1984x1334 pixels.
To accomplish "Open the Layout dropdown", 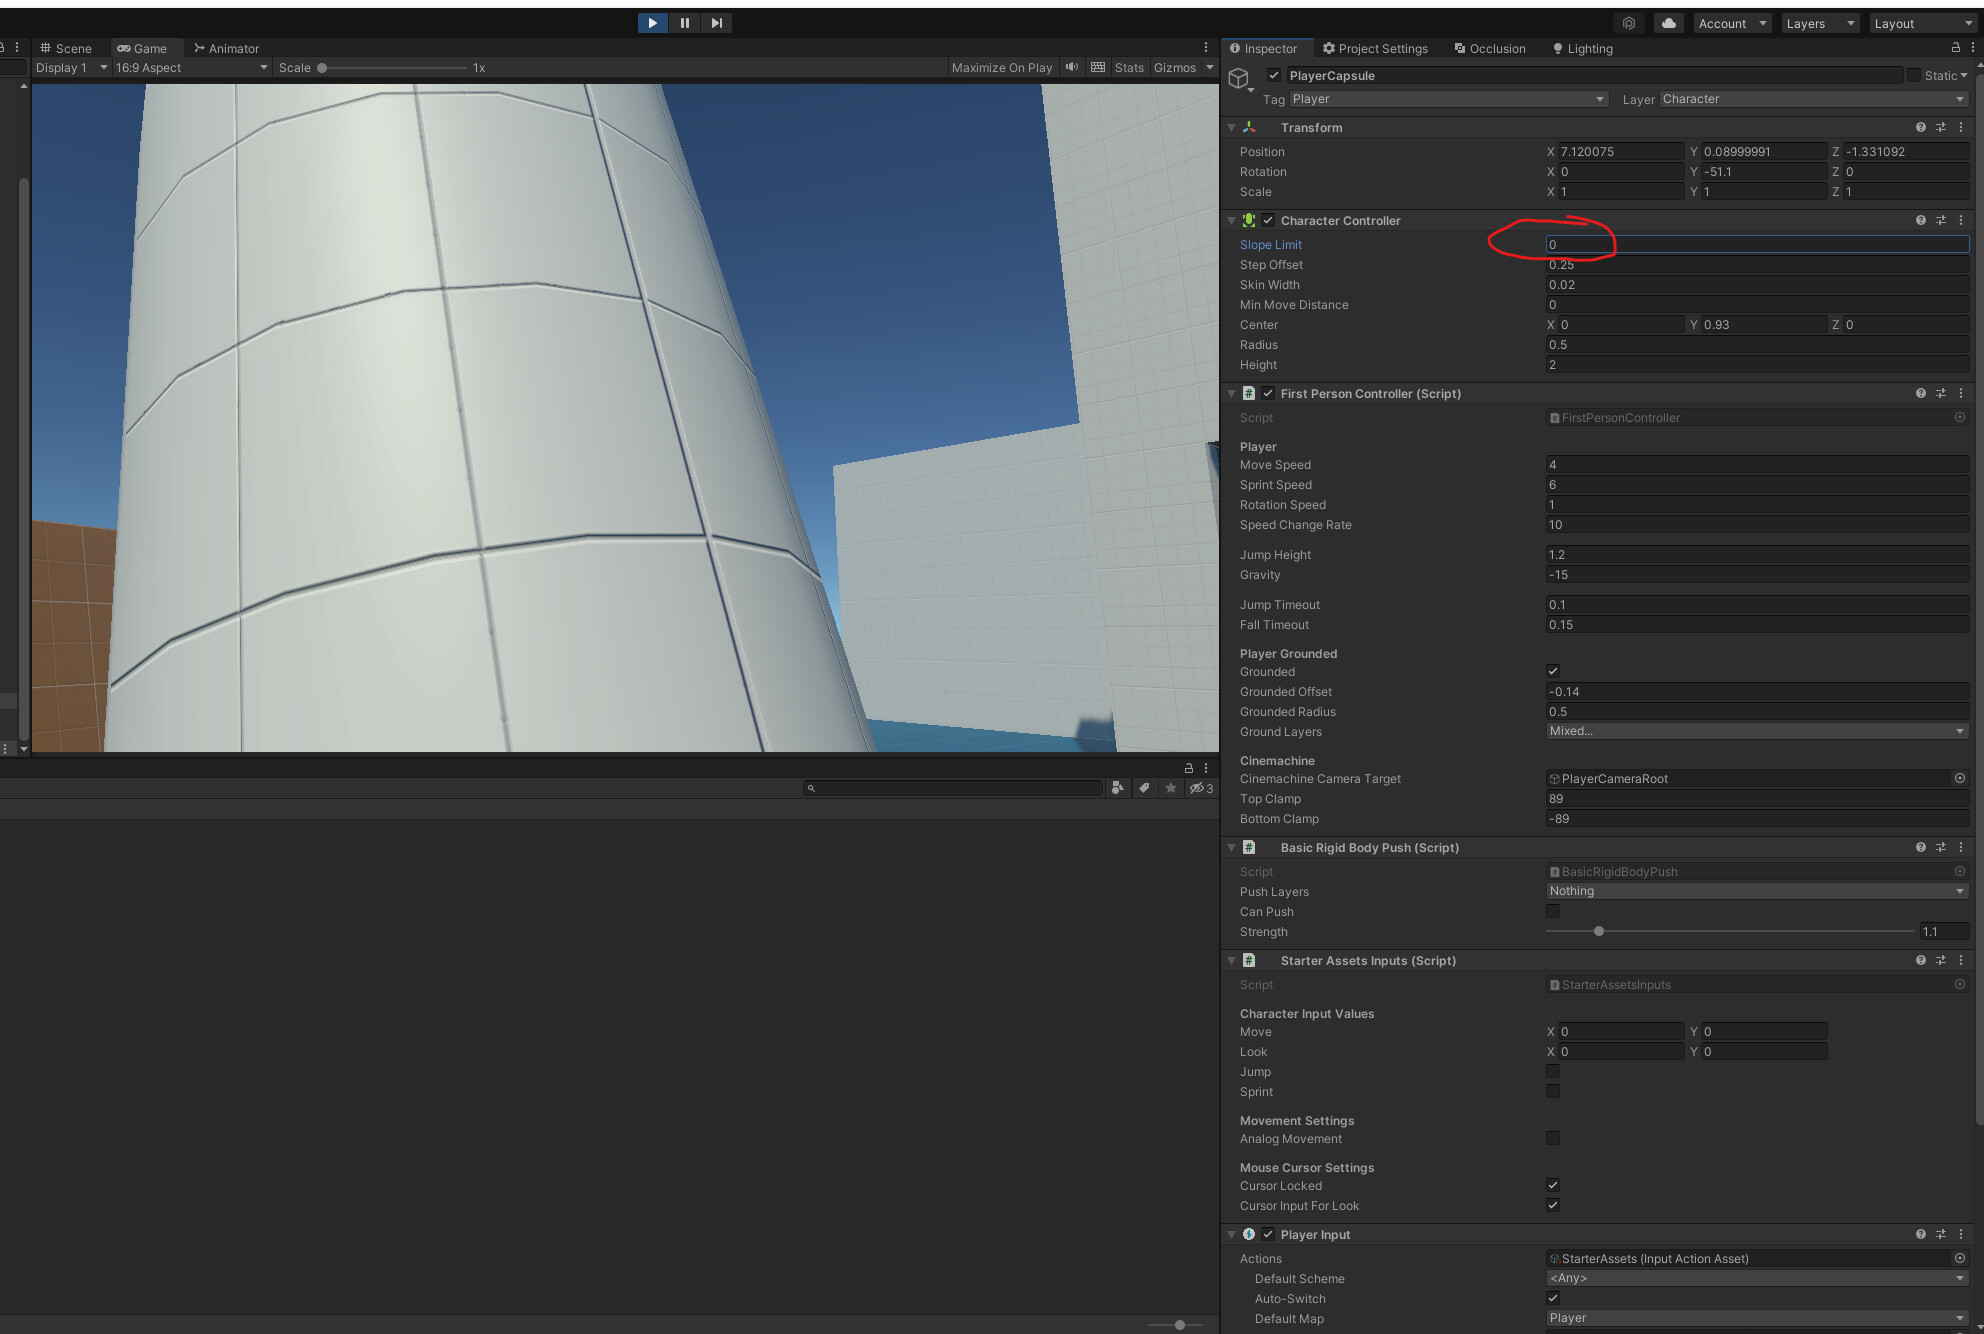I will 1920,22.
